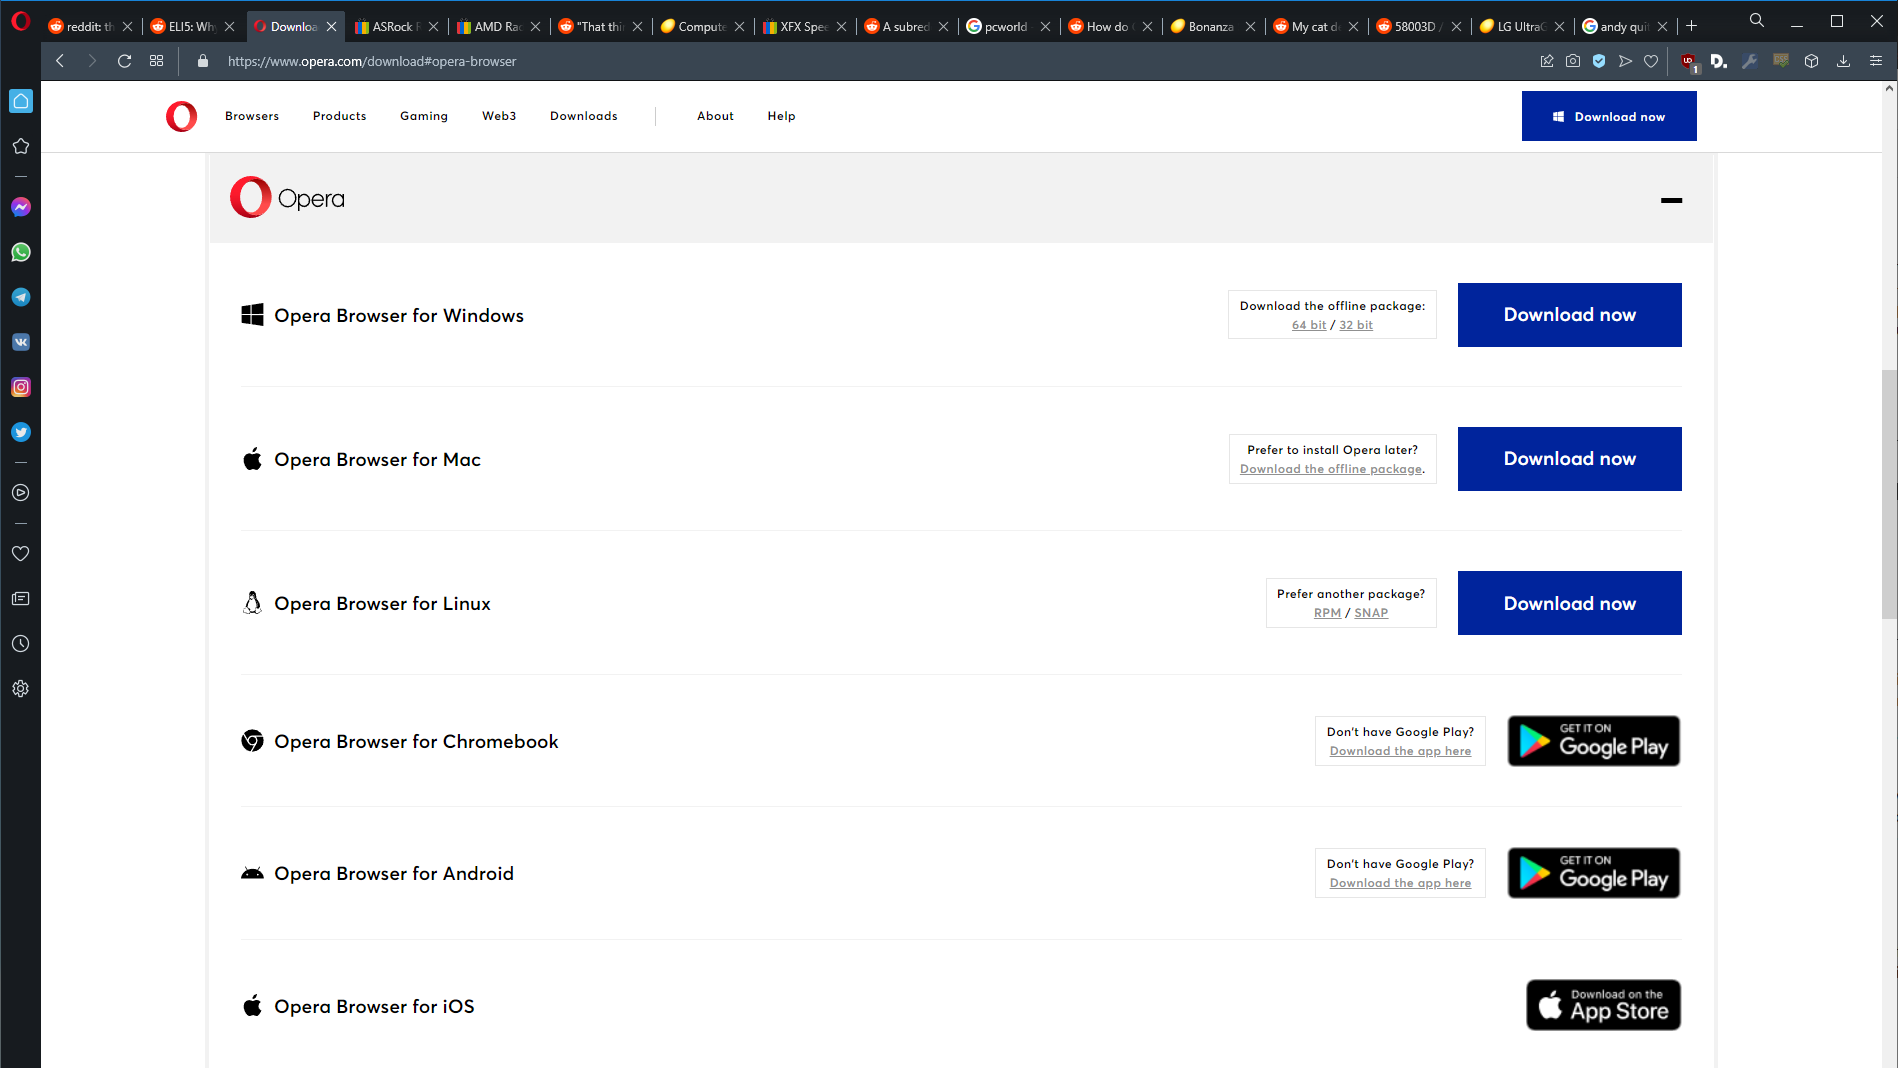Screen dimensions: 1898x1068
Task: Open WhatsApp in the Opera sidebar
Action: tap(21, 252)
